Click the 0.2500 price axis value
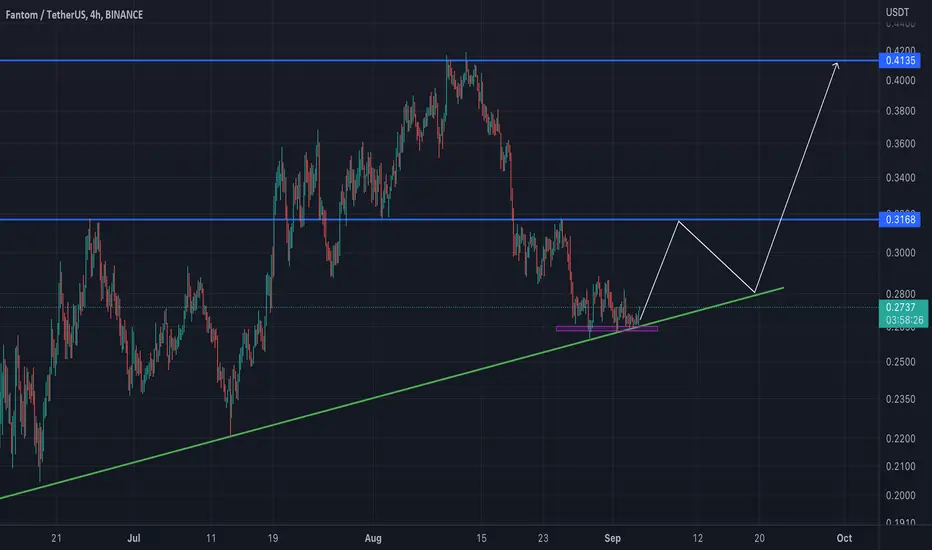 [x=900, y=362]
